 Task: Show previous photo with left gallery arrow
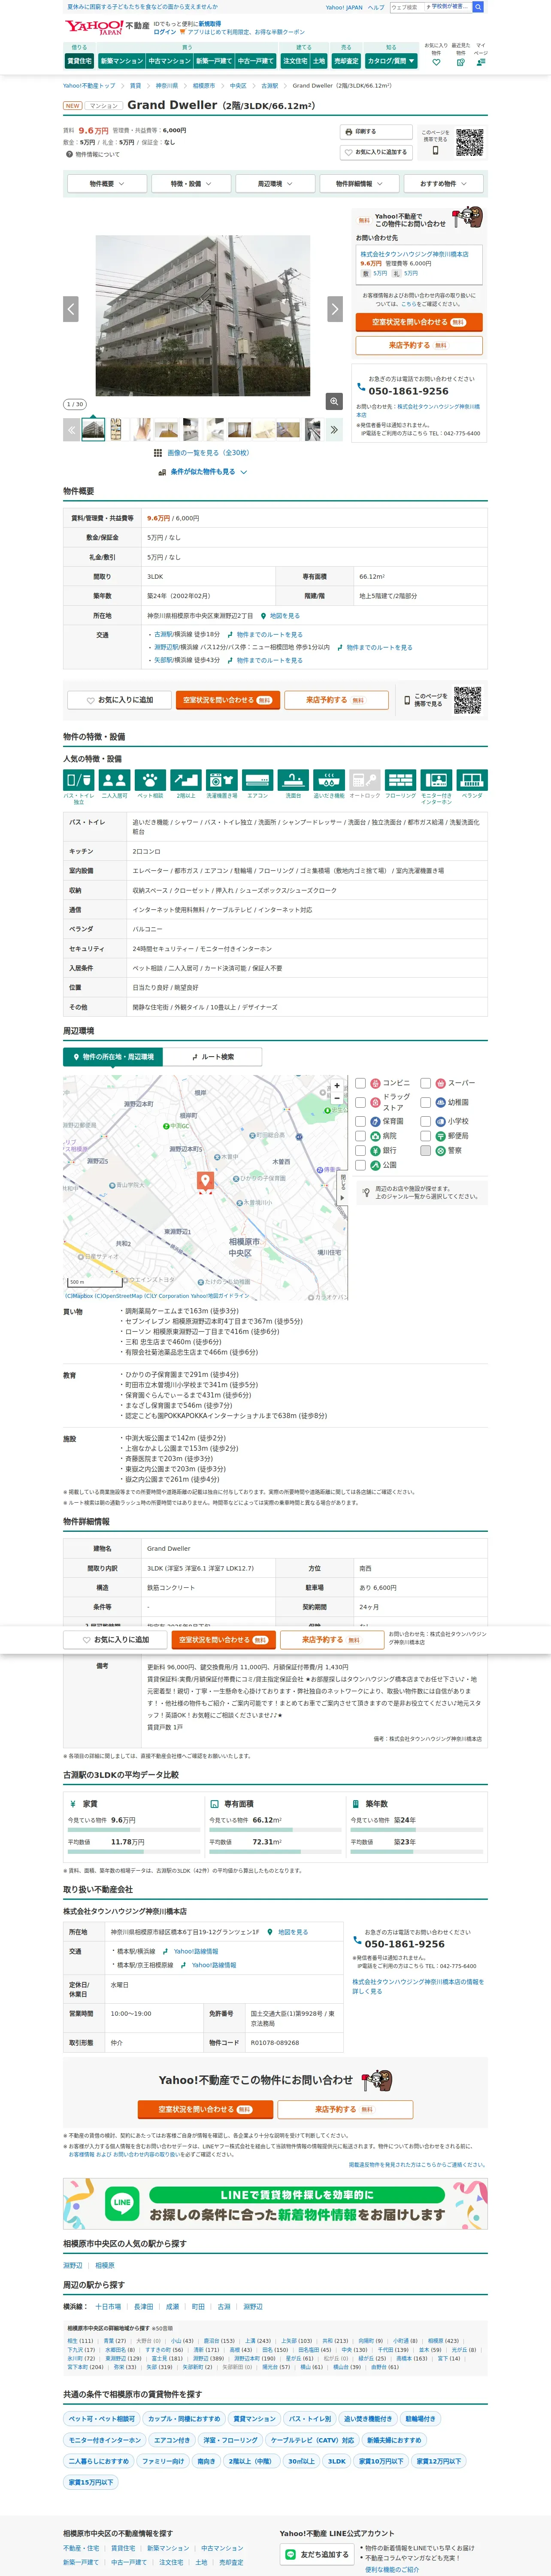coord(71,309)
